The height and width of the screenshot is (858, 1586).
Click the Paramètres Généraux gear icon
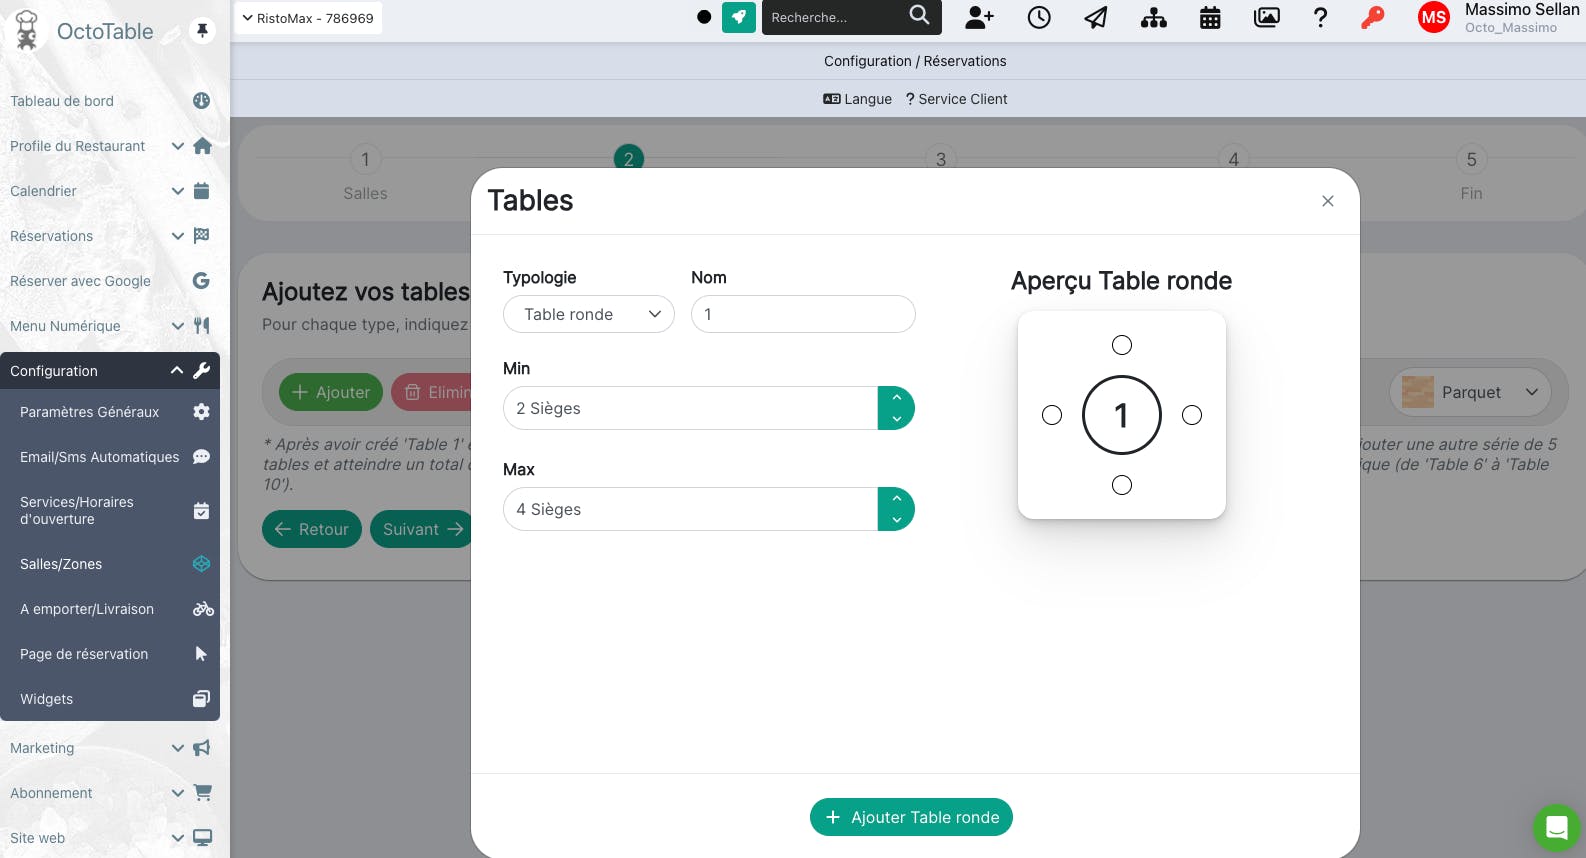201,412
